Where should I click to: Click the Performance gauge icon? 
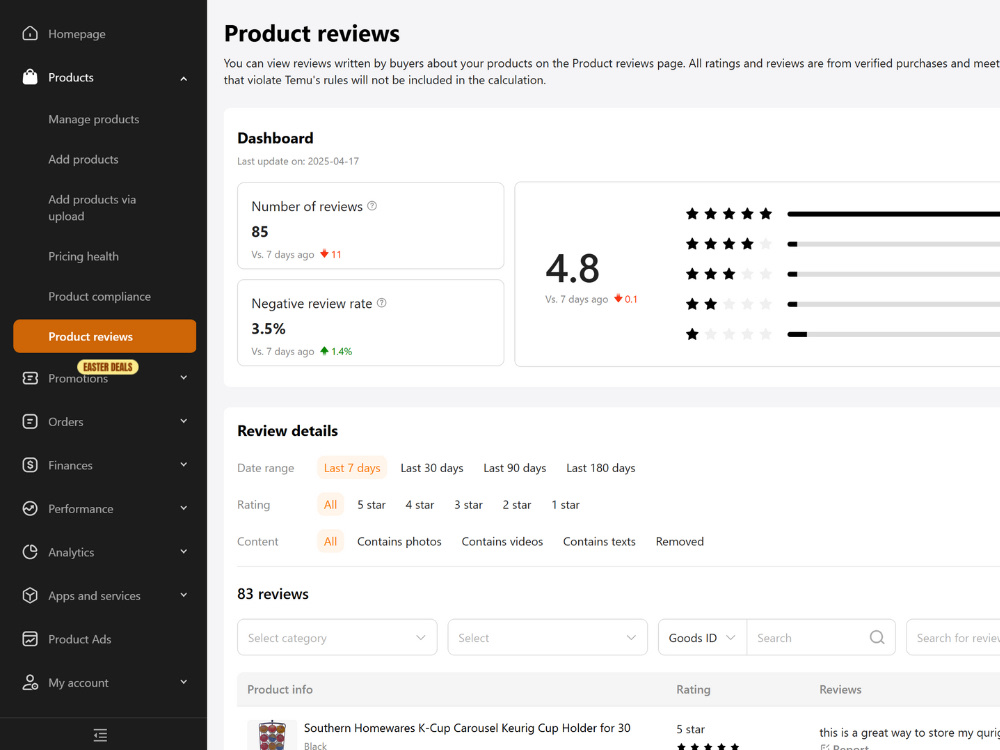coord(30,508)
